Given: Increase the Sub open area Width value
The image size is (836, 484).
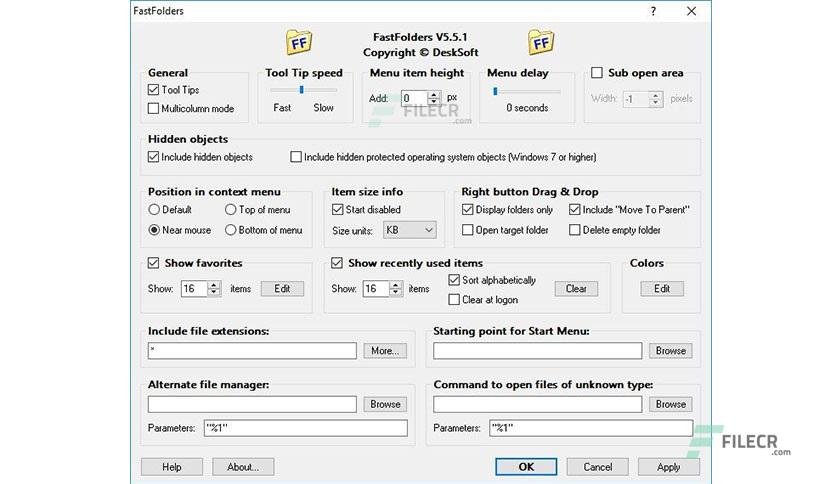Looking at the screenshot, I should [656, 95].
